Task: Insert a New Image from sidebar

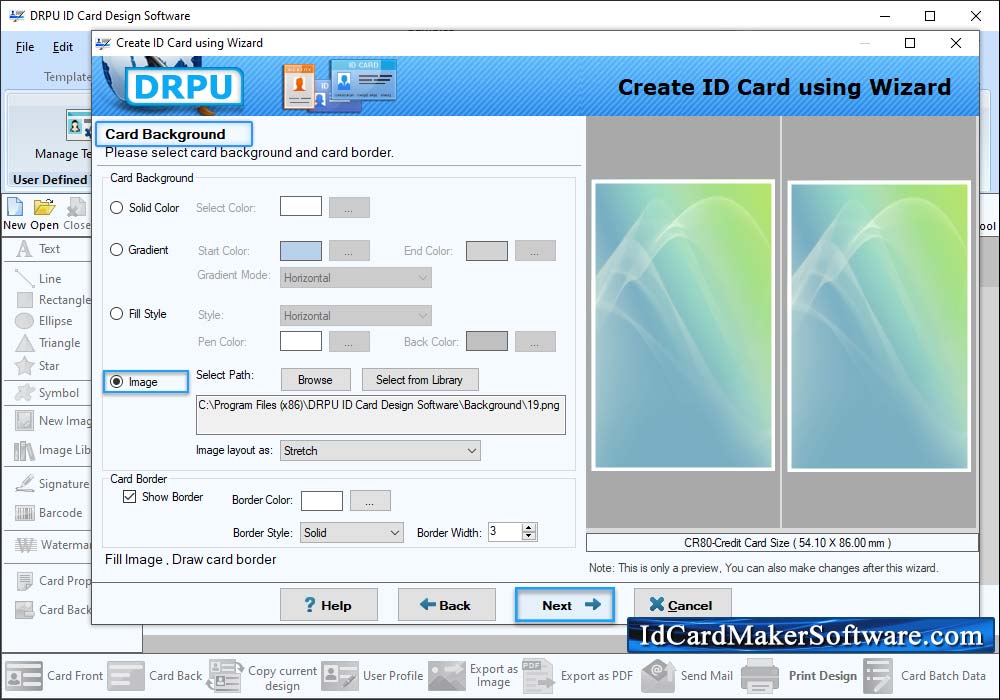Action: [x=54, y=421]
